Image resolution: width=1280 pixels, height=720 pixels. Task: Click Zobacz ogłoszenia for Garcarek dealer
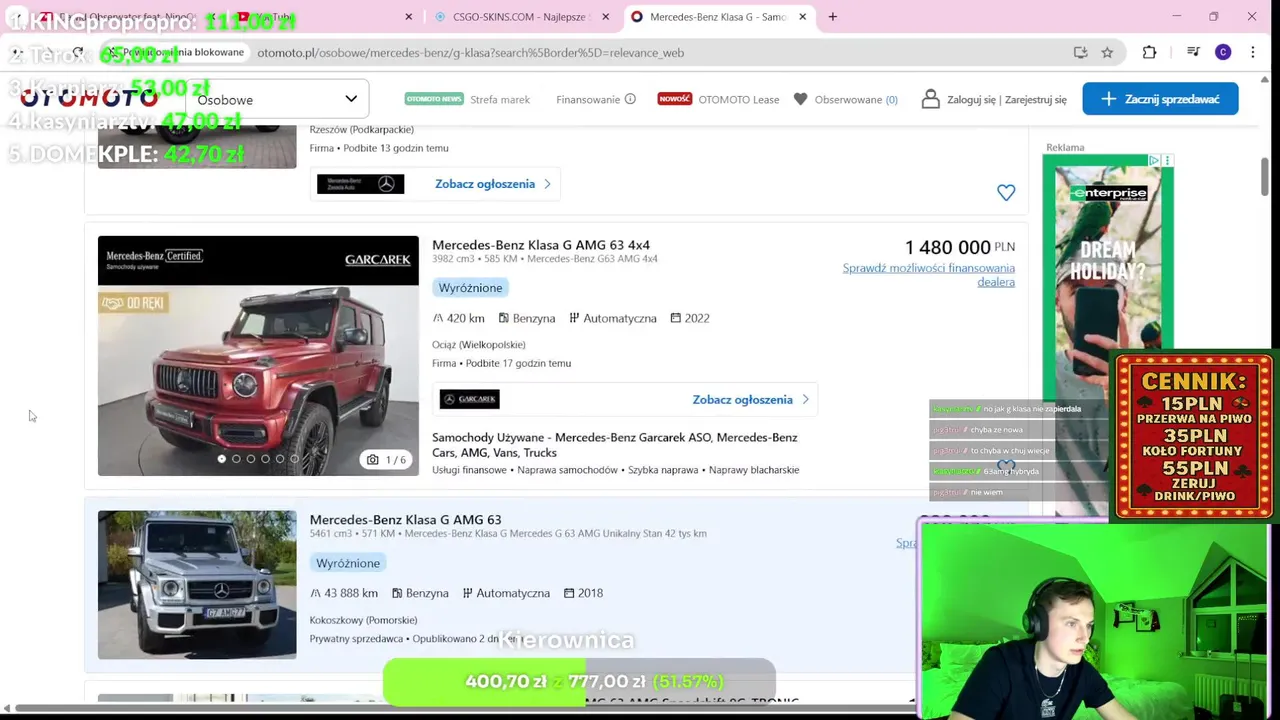point(750,399)
